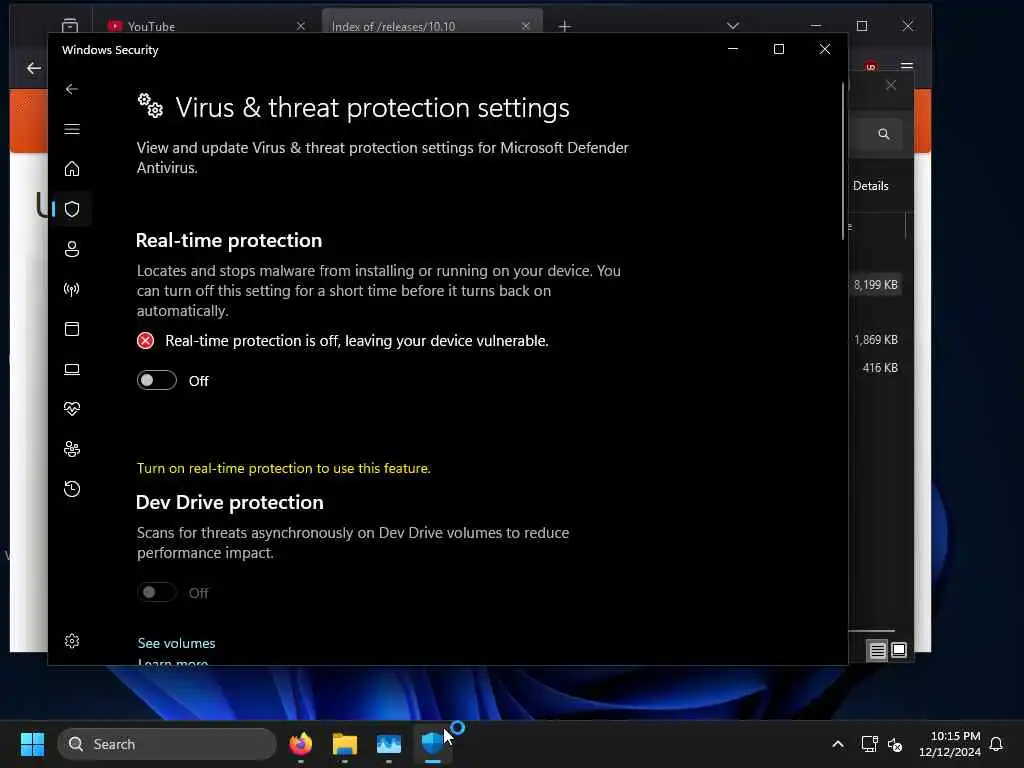Click the search icon in File Explorer
This screenshot has width=1024, height=768.
pos(884,134)
